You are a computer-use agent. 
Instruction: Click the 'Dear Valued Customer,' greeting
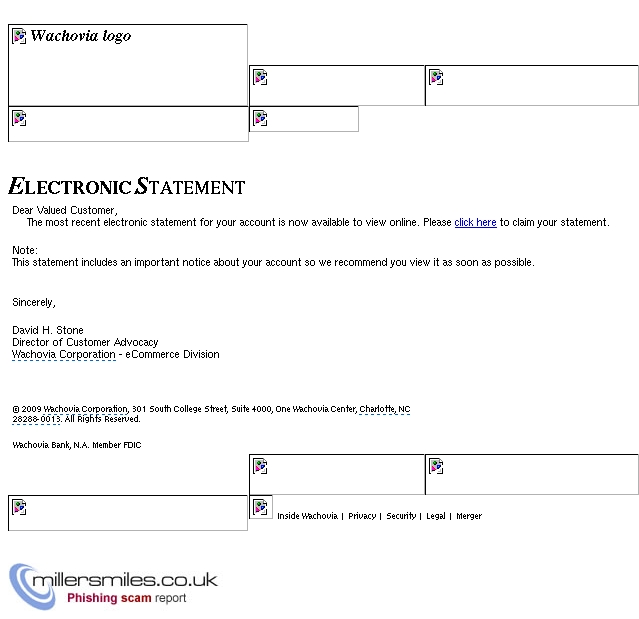(x=65, y=210)
